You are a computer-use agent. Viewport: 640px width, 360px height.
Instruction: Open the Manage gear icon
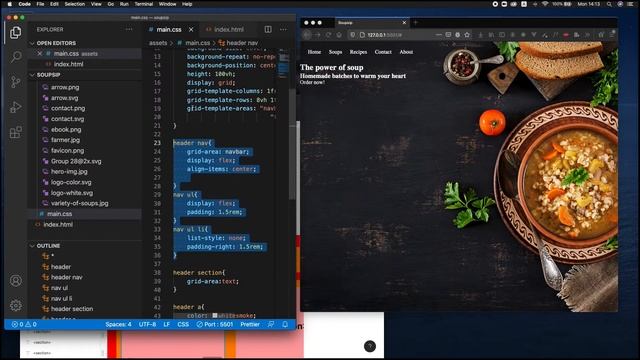16,305
